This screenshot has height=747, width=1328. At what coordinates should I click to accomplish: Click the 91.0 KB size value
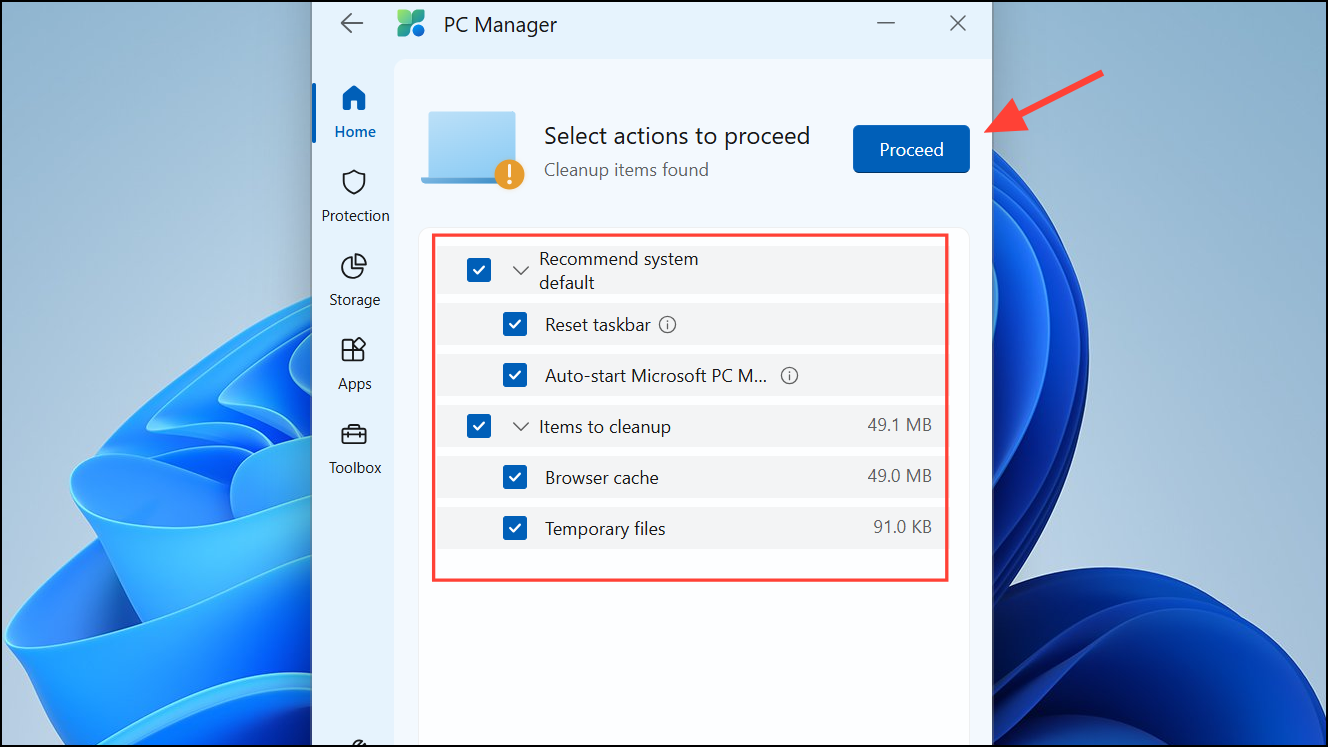tap(902, 527)
